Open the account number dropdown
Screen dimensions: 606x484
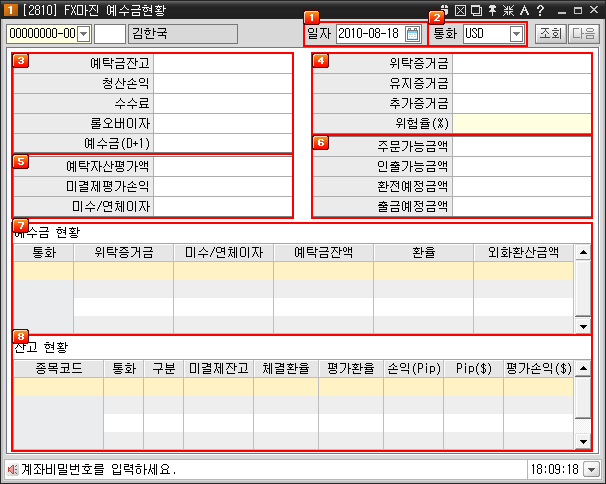pos(83,34)
